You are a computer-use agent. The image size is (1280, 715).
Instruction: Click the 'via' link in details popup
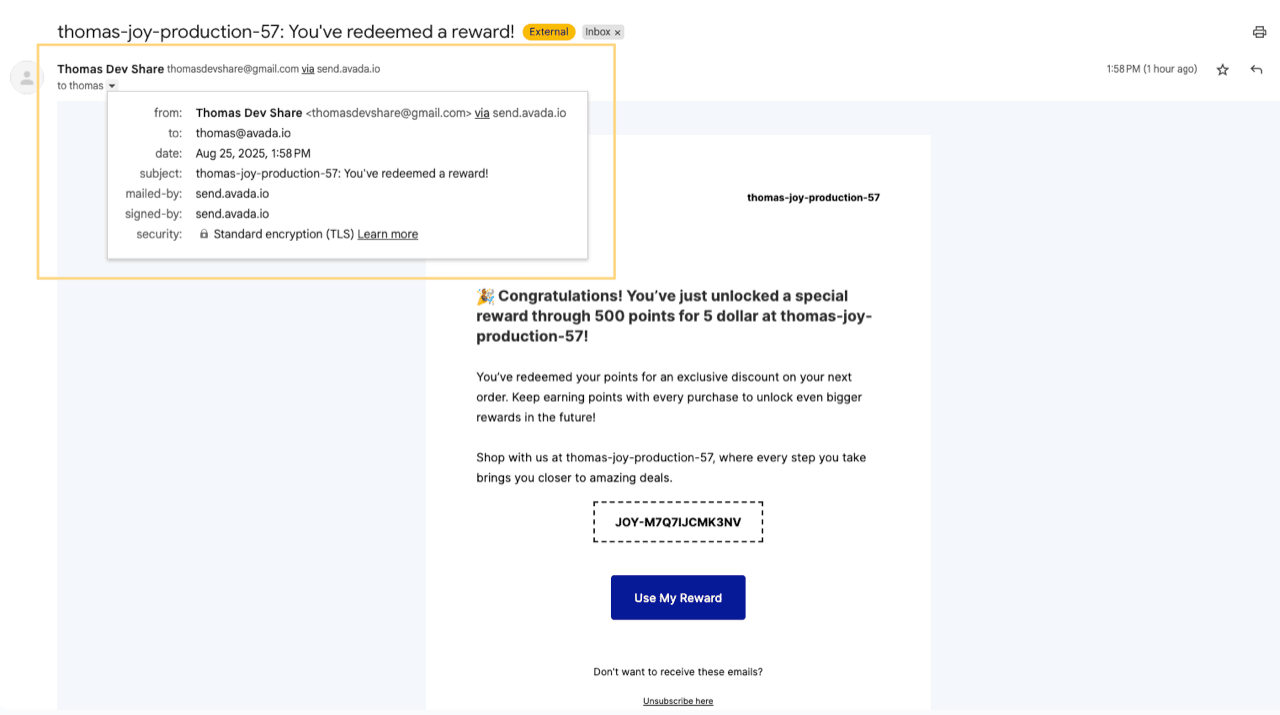(x=482, y=113)
